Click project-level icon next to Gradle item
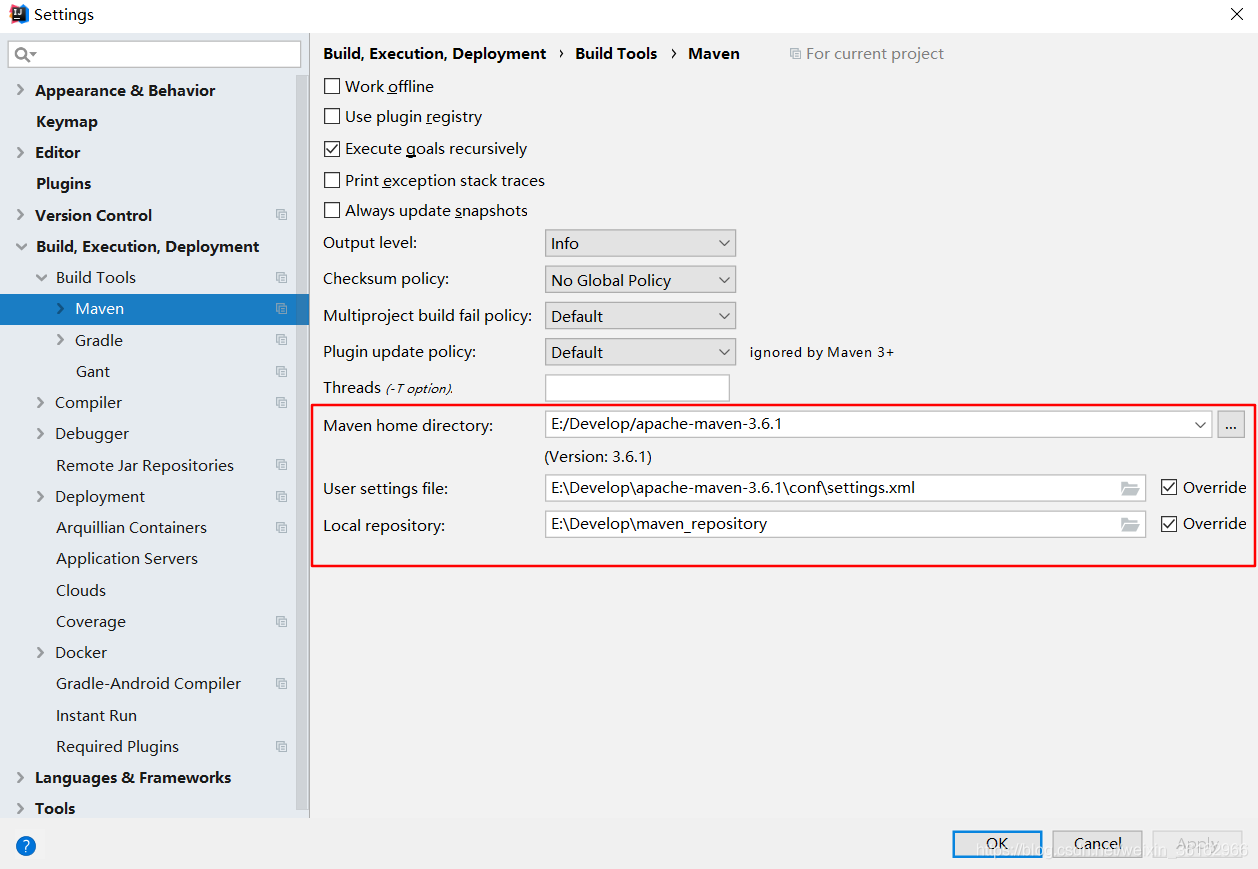1258x869 pixels. (x=281, y=340)
